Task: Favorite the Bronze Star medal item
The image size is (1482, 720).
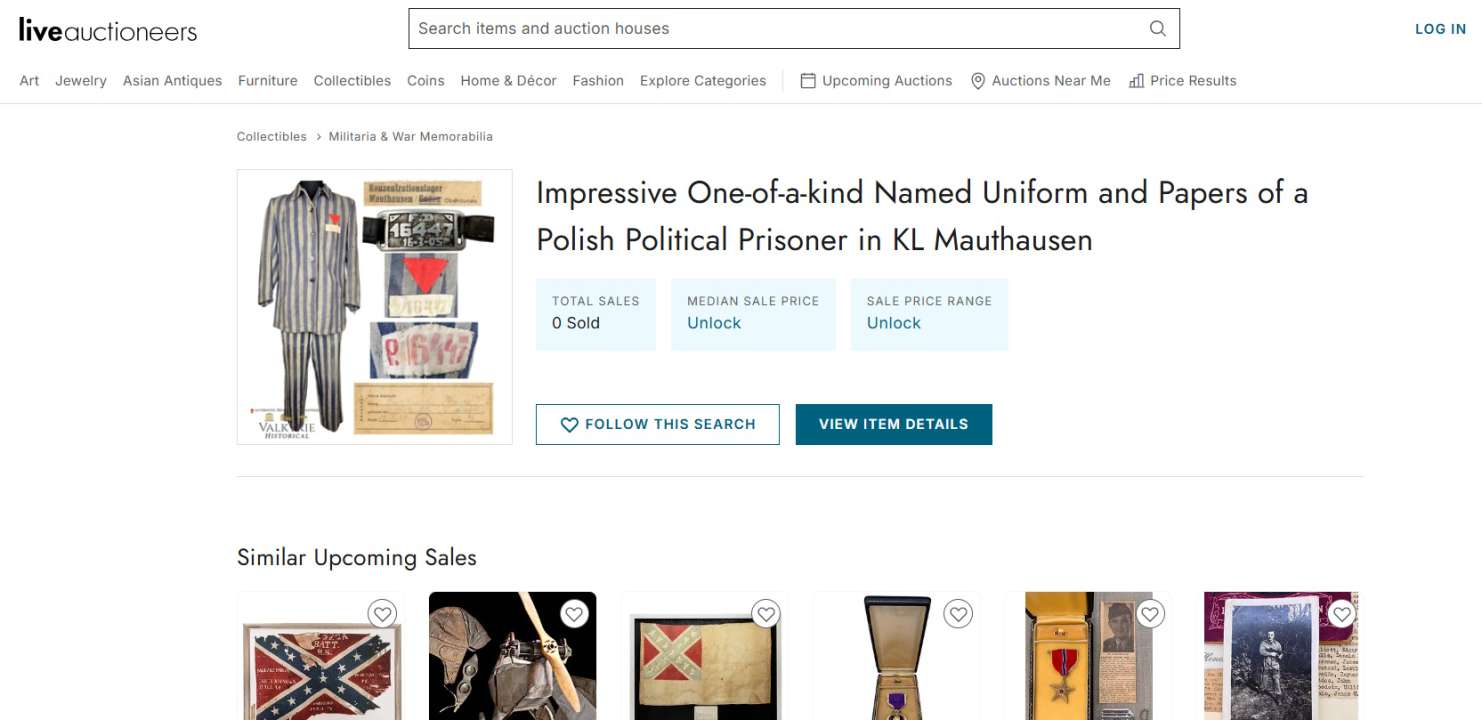Action: 1150,613
